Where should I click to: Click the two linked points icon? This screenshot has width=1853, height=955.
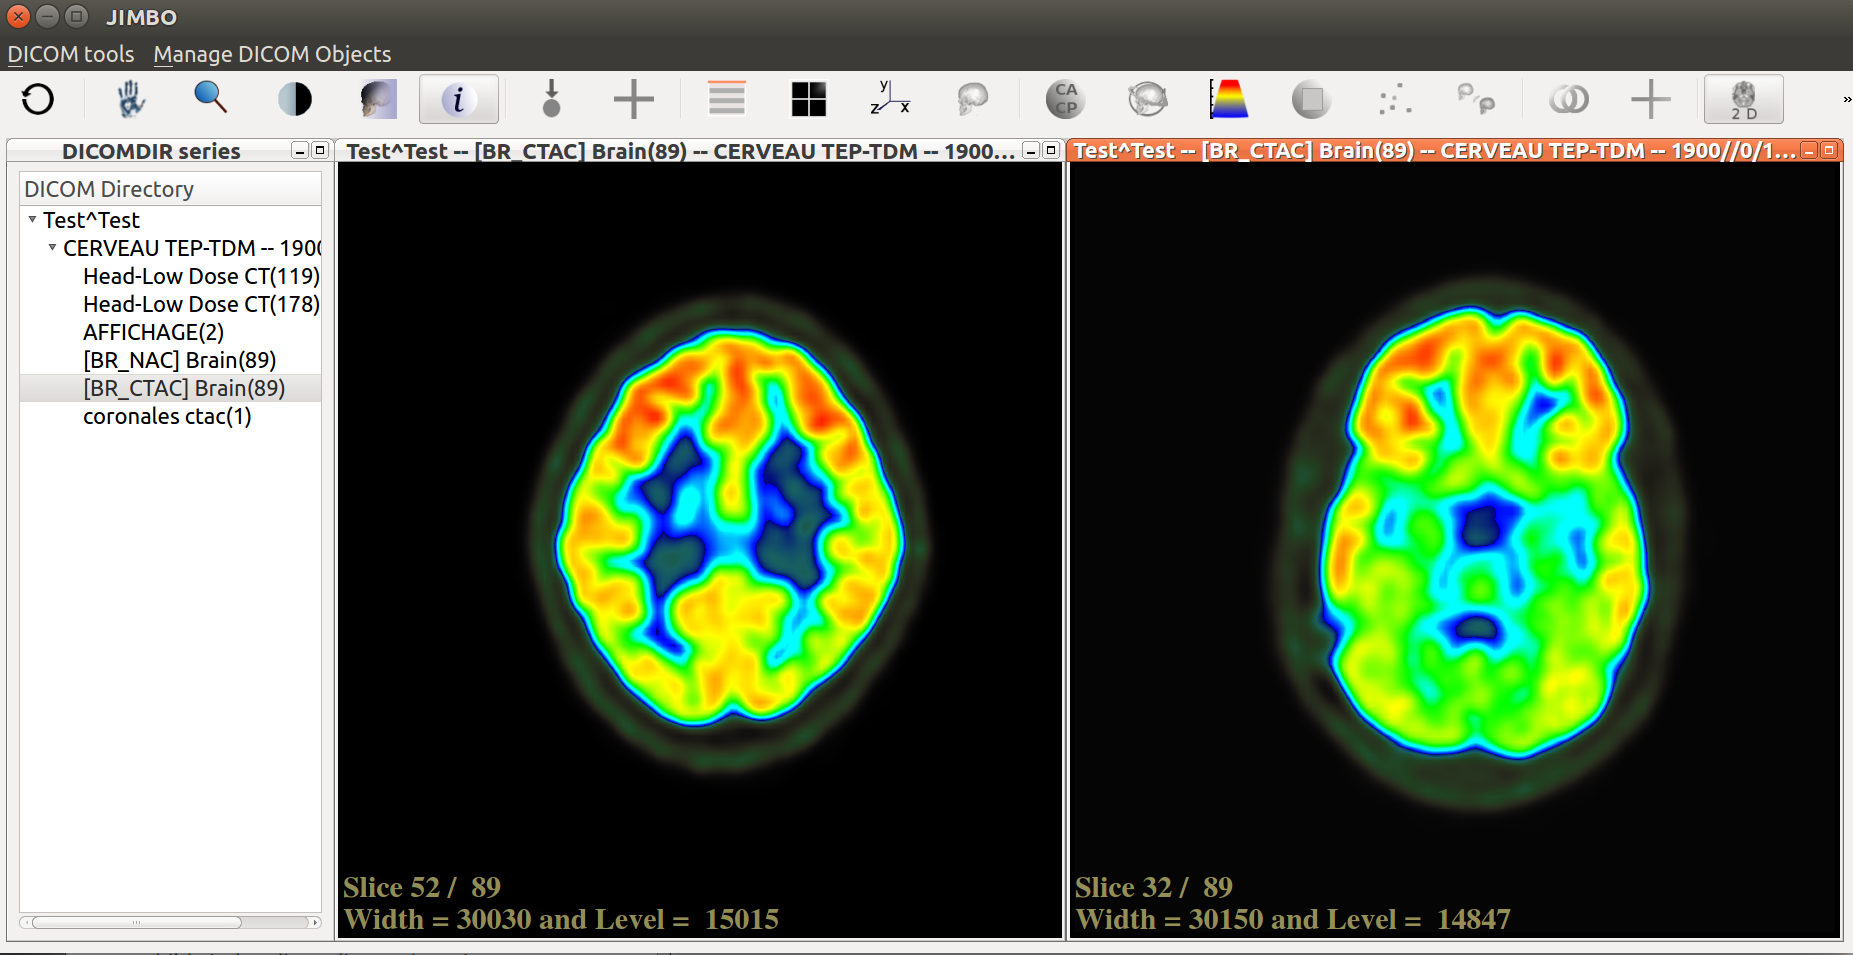coord(1475,99)
